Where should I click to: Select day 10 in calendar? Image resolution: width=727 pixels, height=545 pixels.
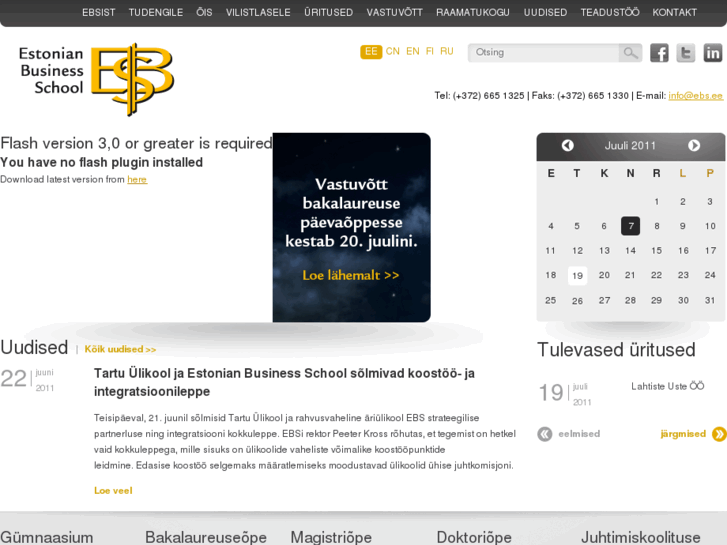tap(710, 226)
